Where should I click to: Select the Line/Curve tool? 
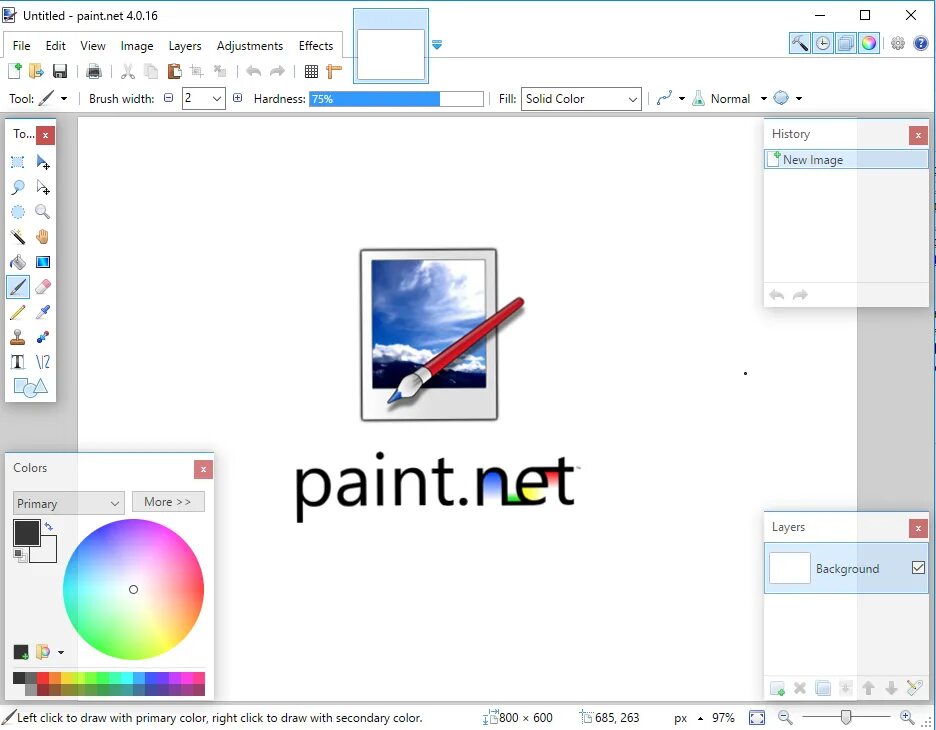pyautogui.click(x=42, y=362)
